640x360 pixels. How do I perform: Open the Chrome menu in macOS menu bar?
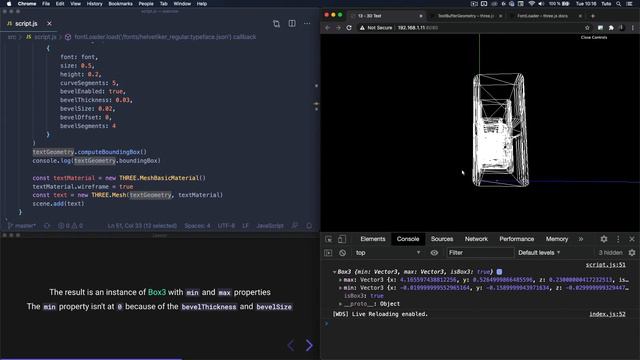click(27, 4)
